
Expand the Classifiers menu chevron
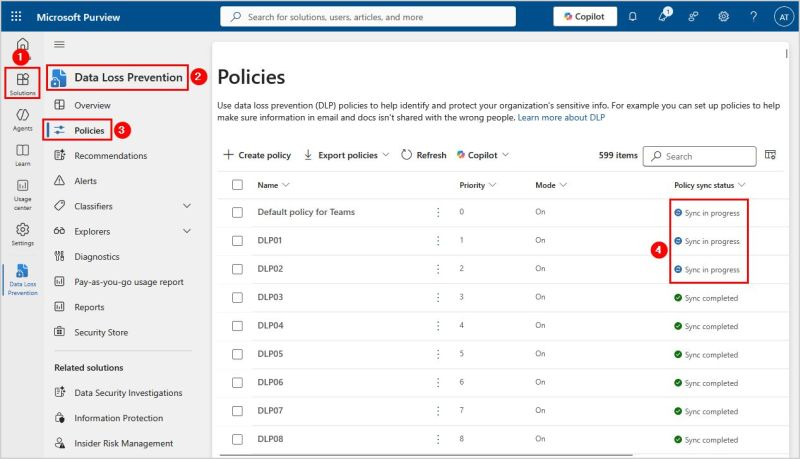187,206
